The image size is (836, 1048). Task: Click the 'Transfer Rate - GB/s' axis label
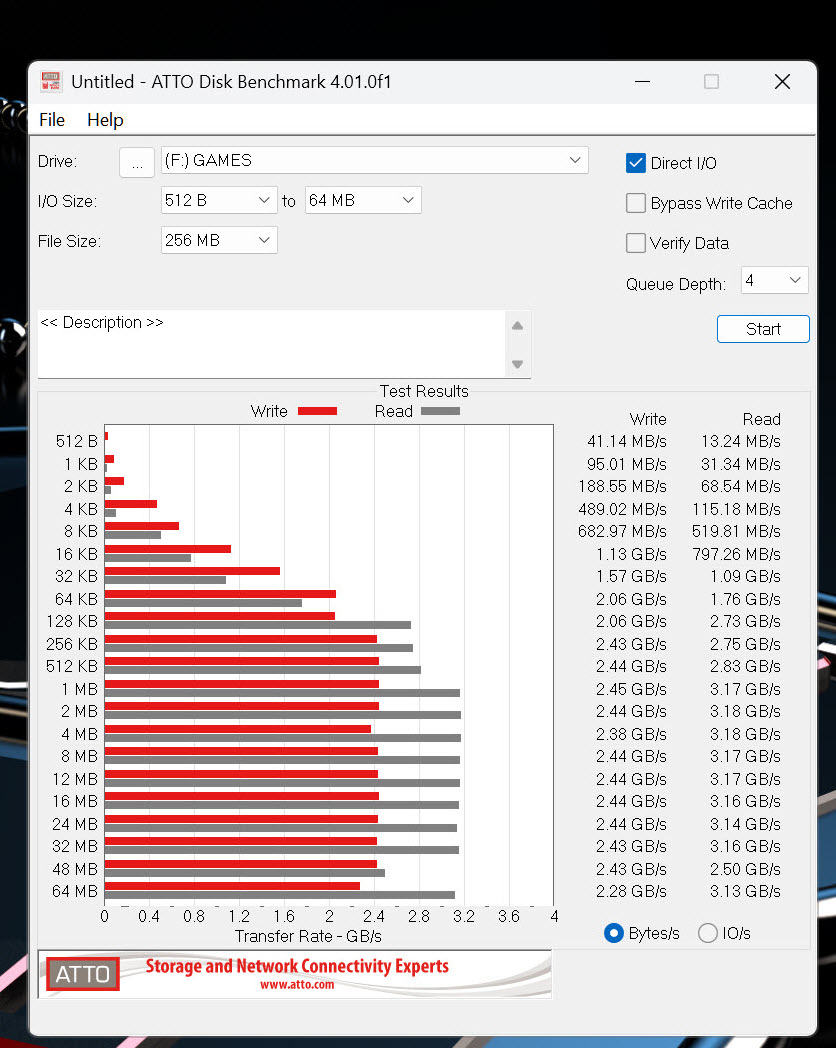tap(308, 936)
